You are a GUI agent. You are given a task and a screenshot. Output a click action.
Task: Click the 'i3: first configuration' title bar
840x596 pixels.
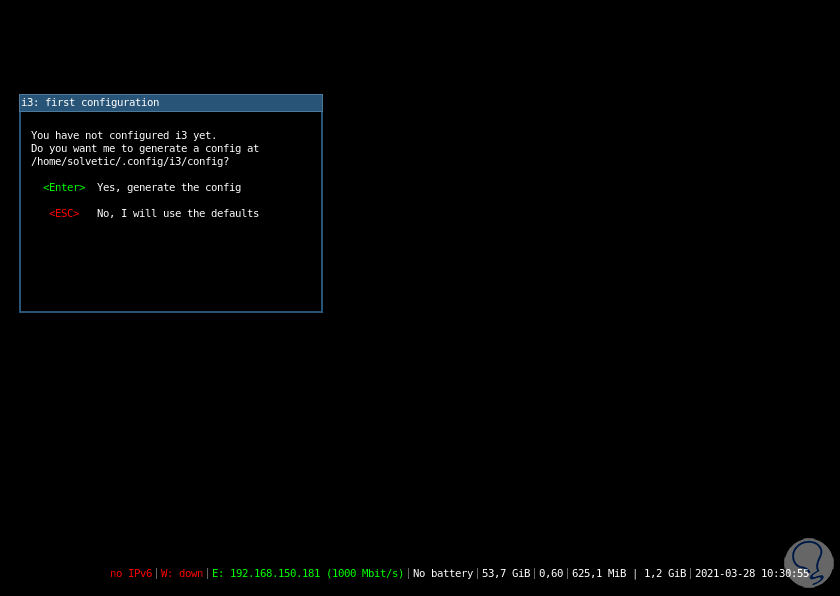click(171, 103)
